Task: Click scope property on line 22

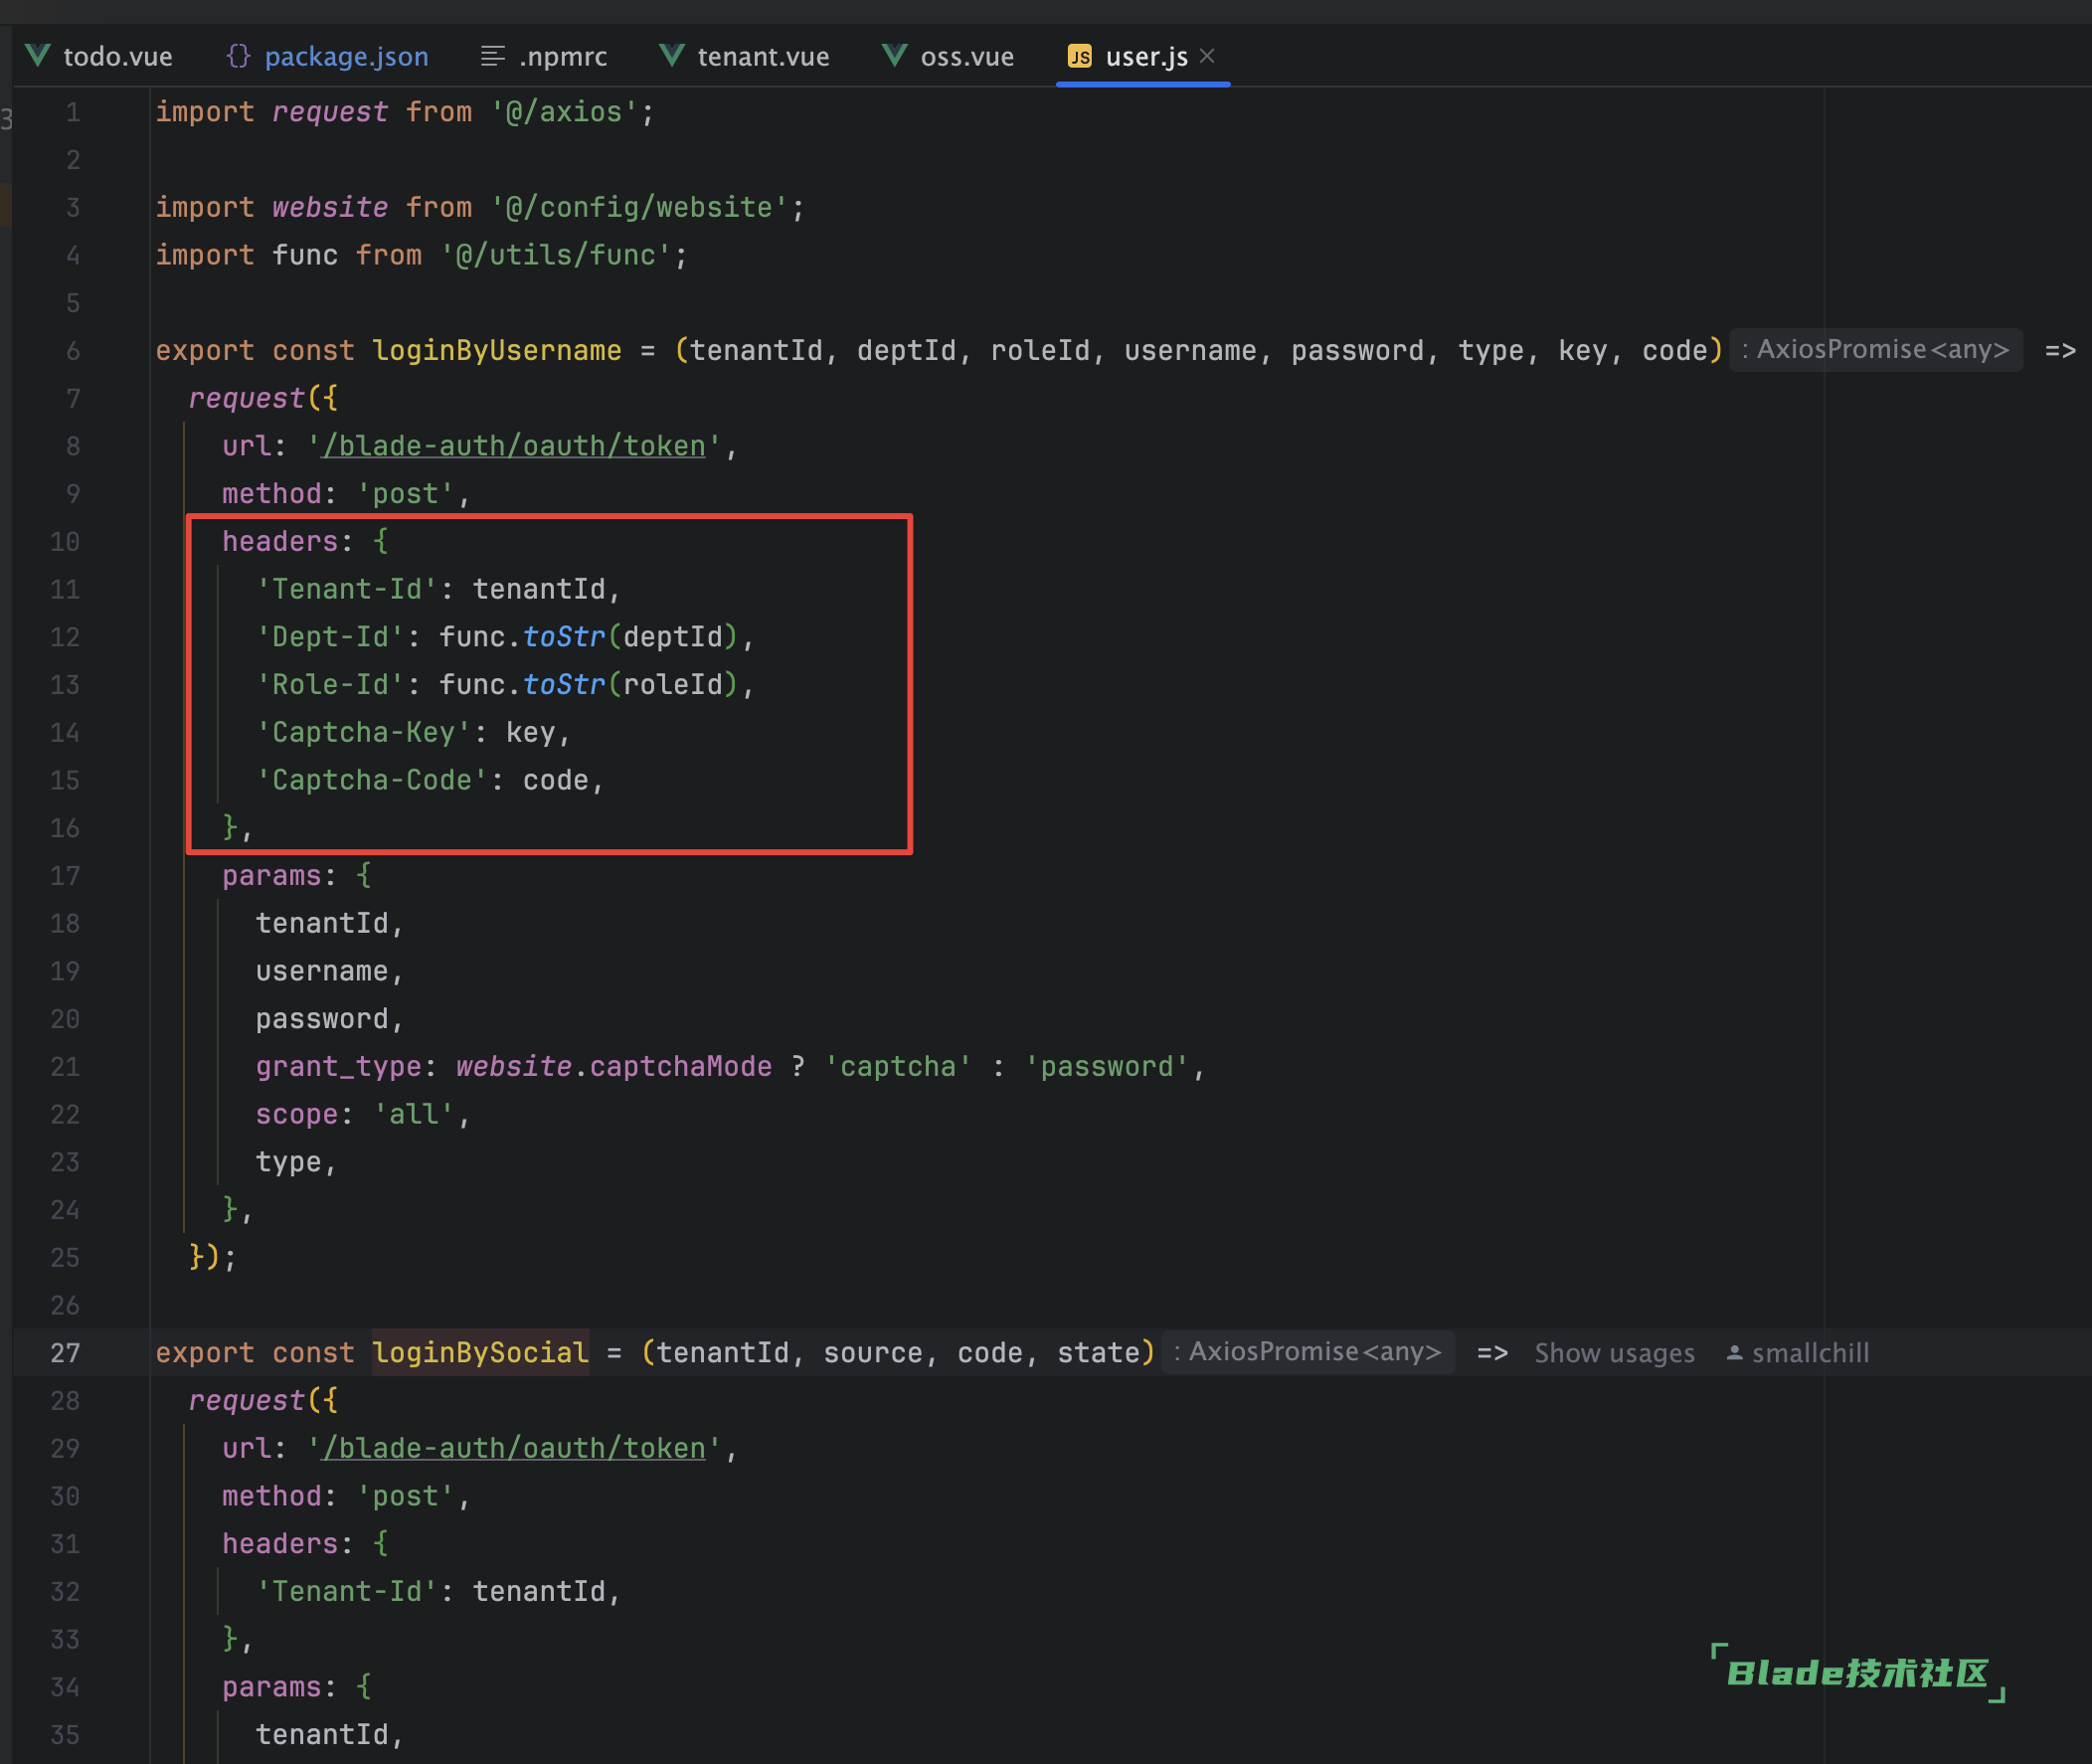Action: 297,1114
